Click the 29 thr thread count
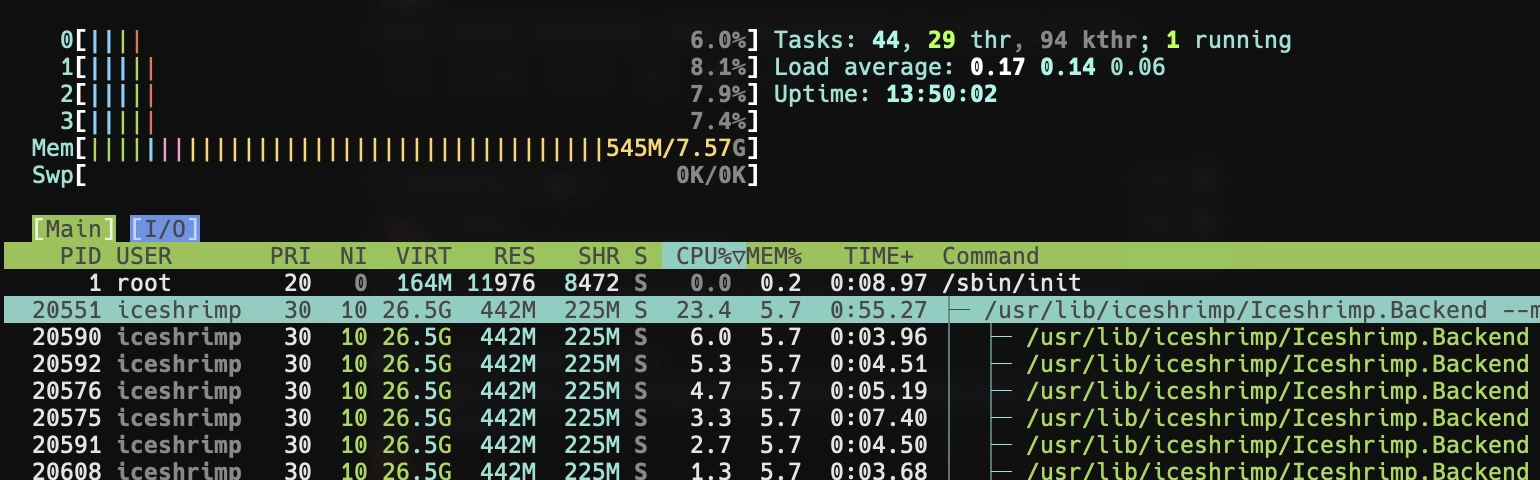Screen dimensions: 1540x480 (x=969, y=41)
